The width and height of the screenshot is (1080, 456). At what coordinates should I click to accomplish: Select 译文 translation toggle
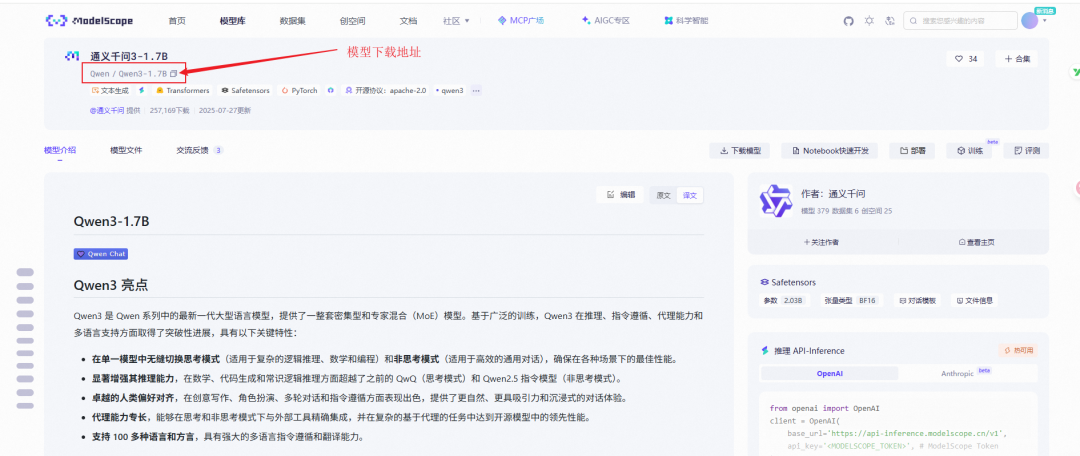689,196
